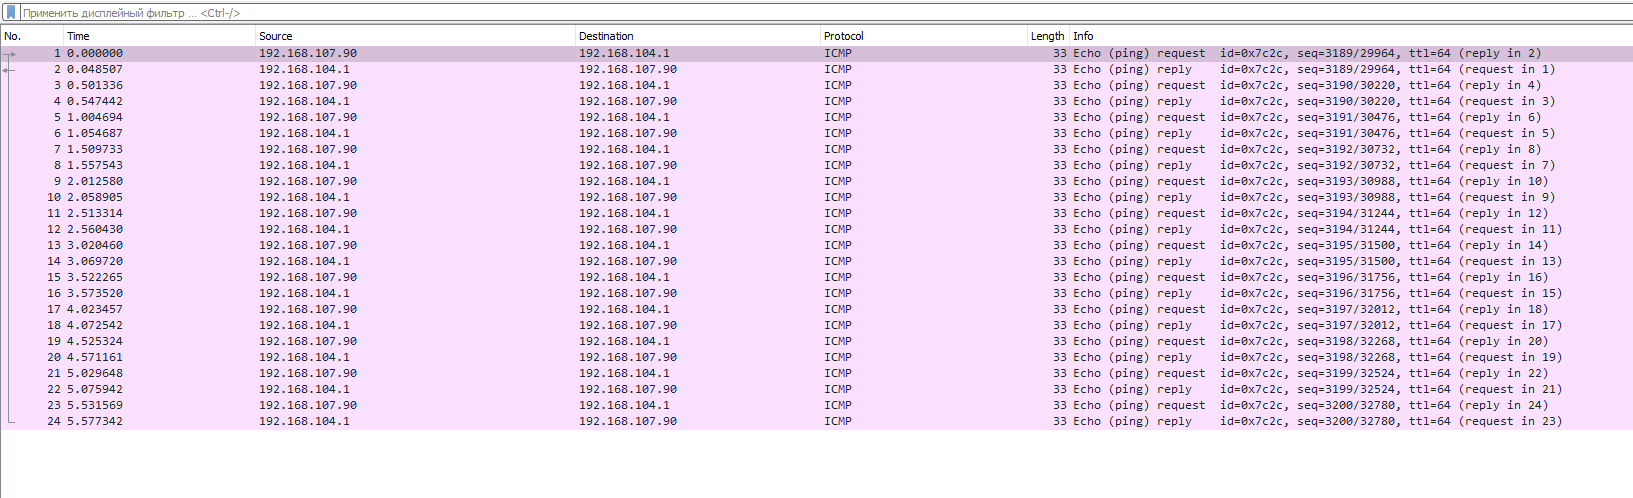Select packet 3 at time 0.501336
Screen dimensions: 1633x498
tap(816, 86)
